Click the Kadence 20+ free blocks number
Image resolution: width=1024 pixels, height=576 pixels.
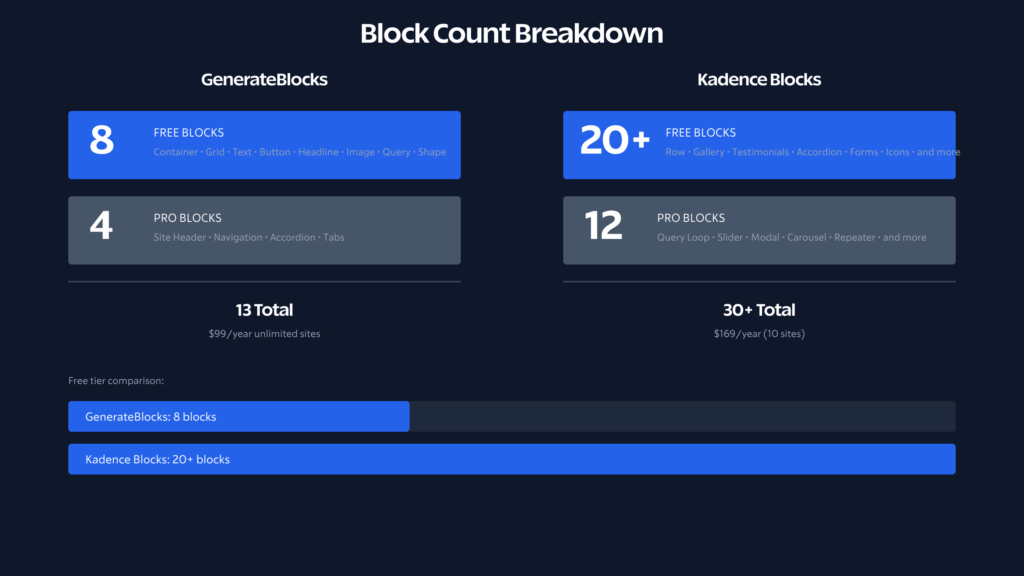pyautogui.click(x=615, y=141)
